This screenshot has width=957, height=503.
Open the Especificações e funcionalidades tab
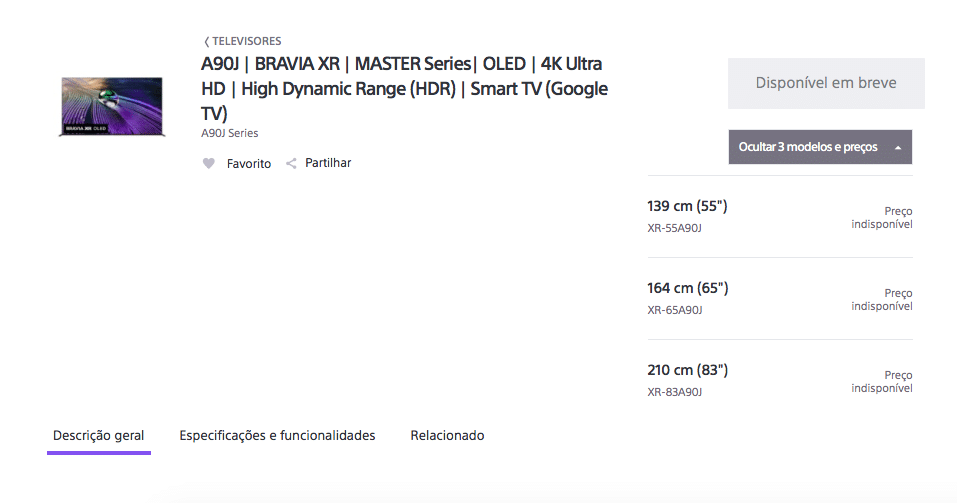277,436
